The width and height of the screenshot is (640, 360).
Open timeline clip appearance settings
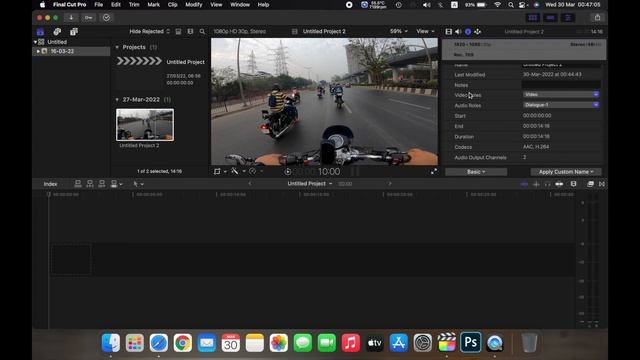point(573,184)
